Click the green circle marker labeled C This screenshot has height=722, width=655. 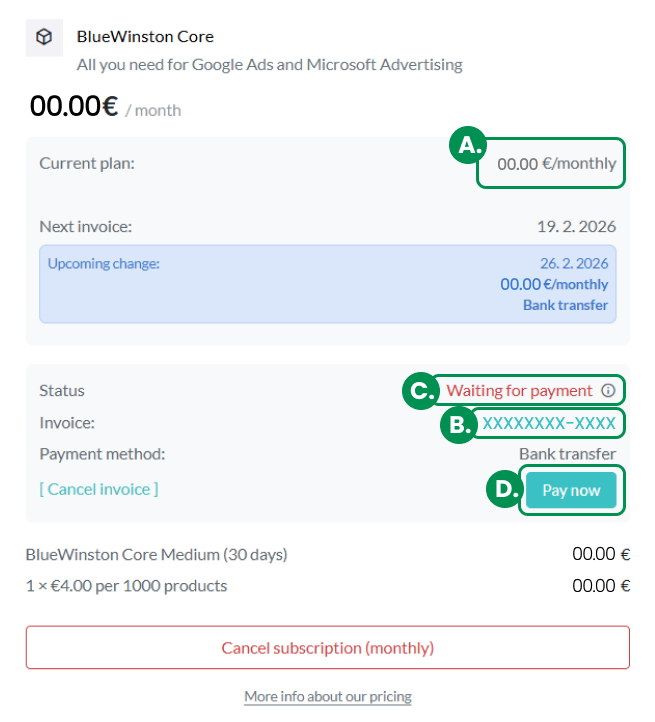(420, 391)
